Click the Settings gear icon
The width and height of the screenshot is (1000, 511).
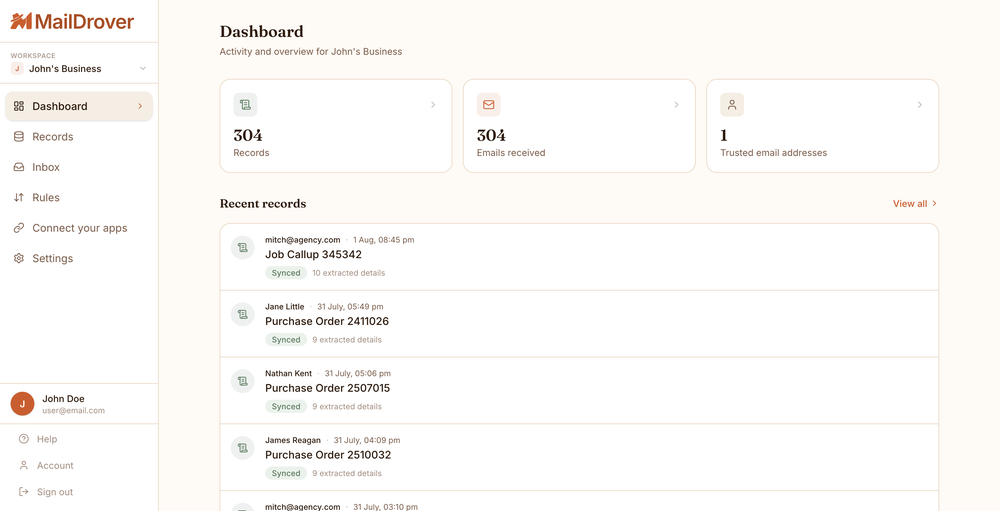[19, 258]
